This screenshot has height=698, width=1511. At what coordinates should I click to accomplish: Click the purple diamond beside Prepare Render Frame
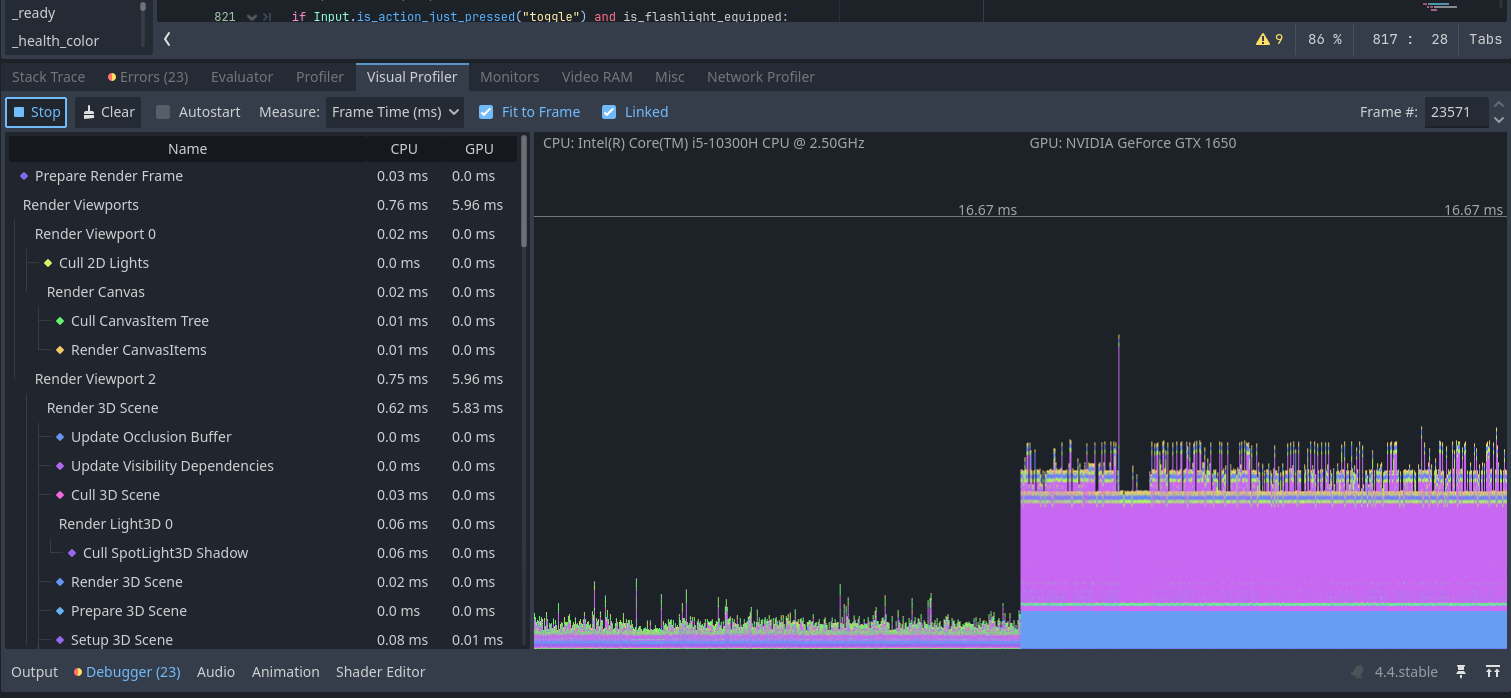tap(24, 176)
